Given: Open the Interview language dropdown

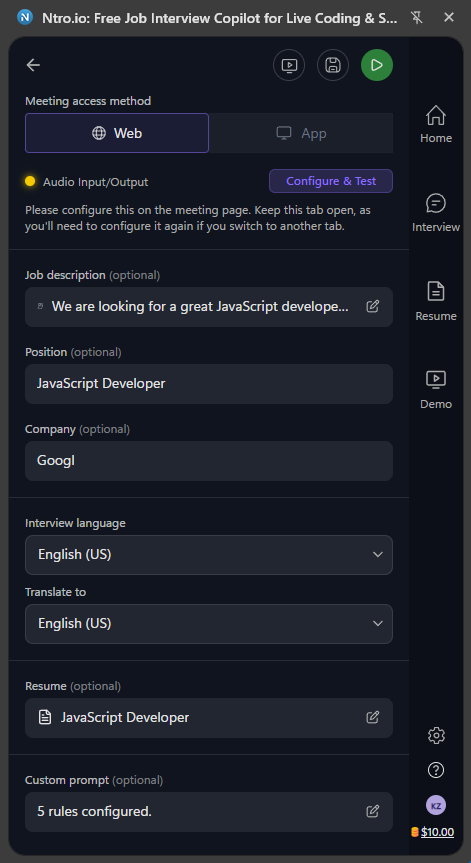Looking at the screenshot, I should pyautogui.click(x=209, y=555).
